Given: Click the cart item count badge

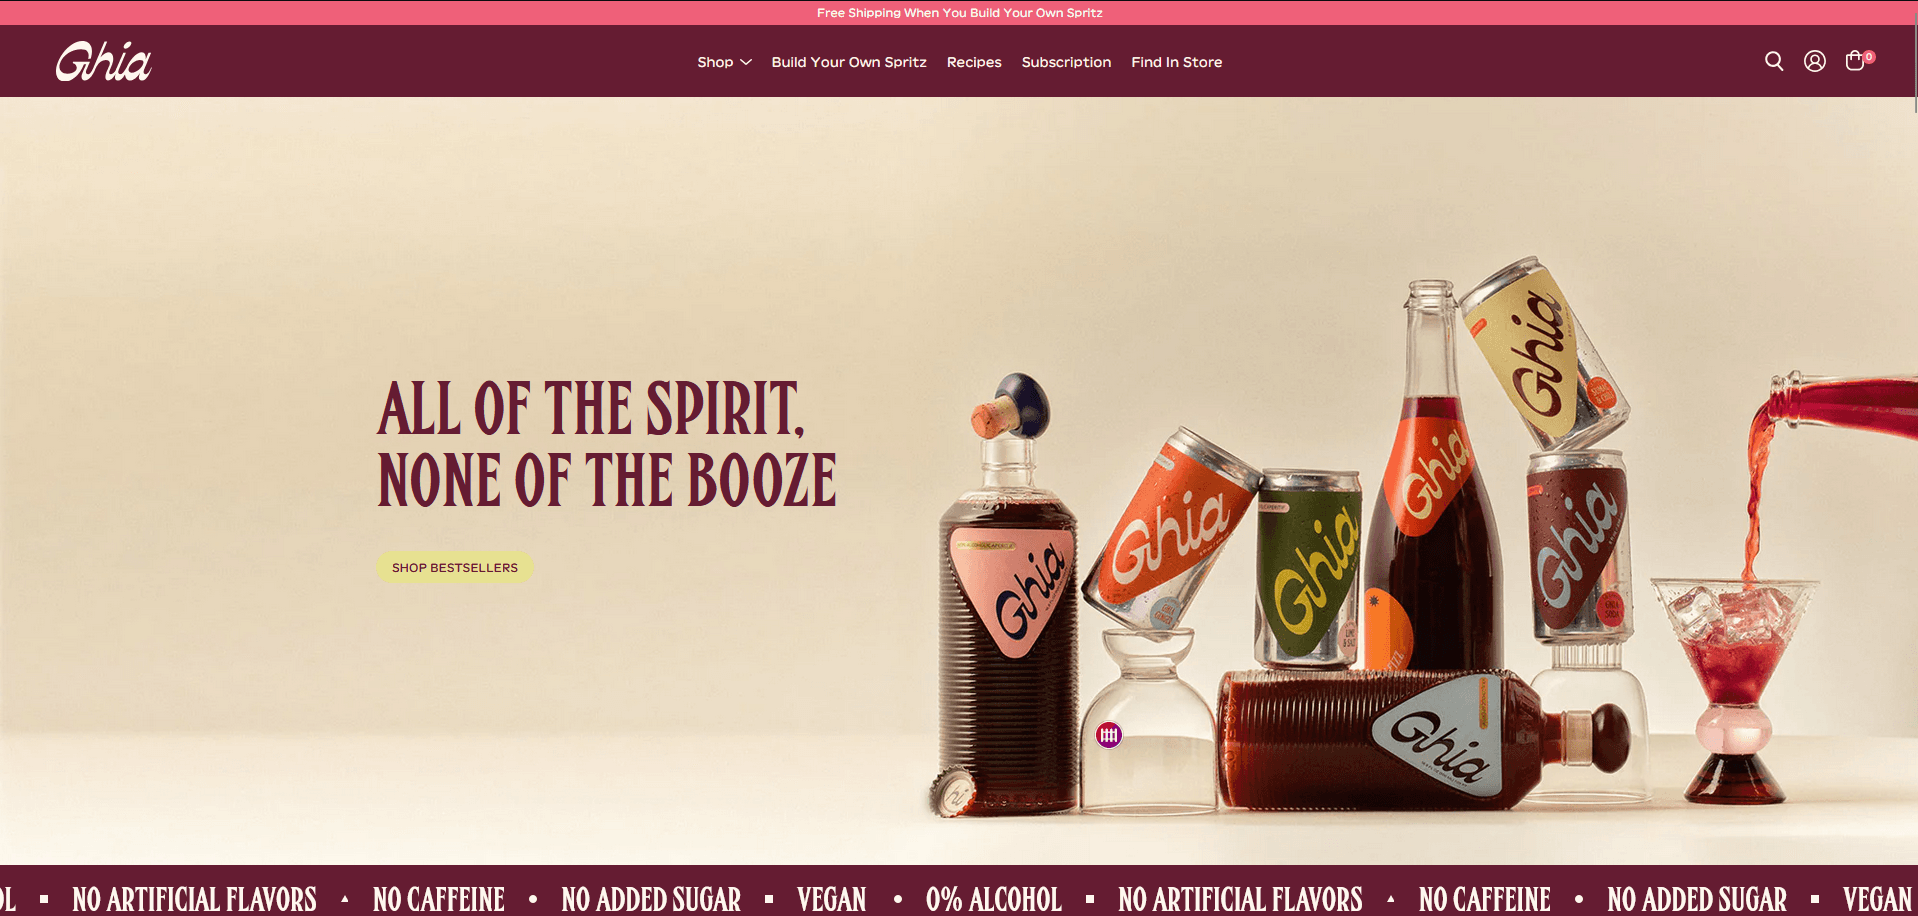Looking at the screenshot, I should pyautogui.click(x=1869, y=57).
